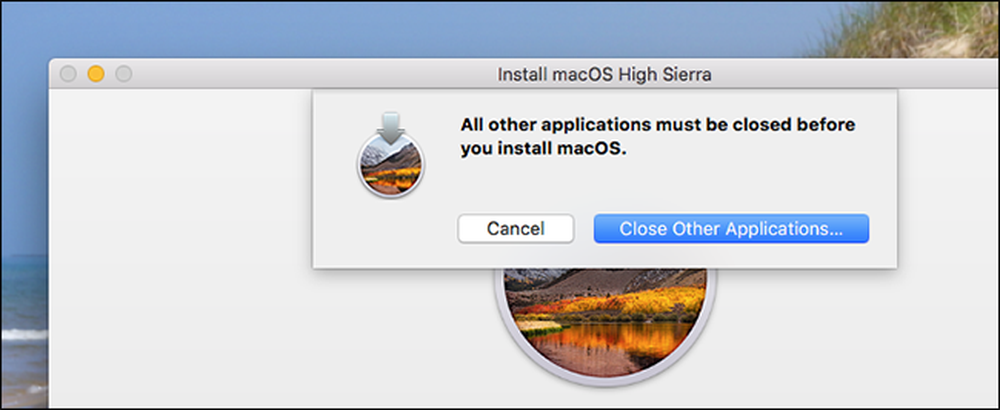Click the Install macOS High Sierra title
Viewport: 1000px width, 410px height.
[x=604, y=75]
